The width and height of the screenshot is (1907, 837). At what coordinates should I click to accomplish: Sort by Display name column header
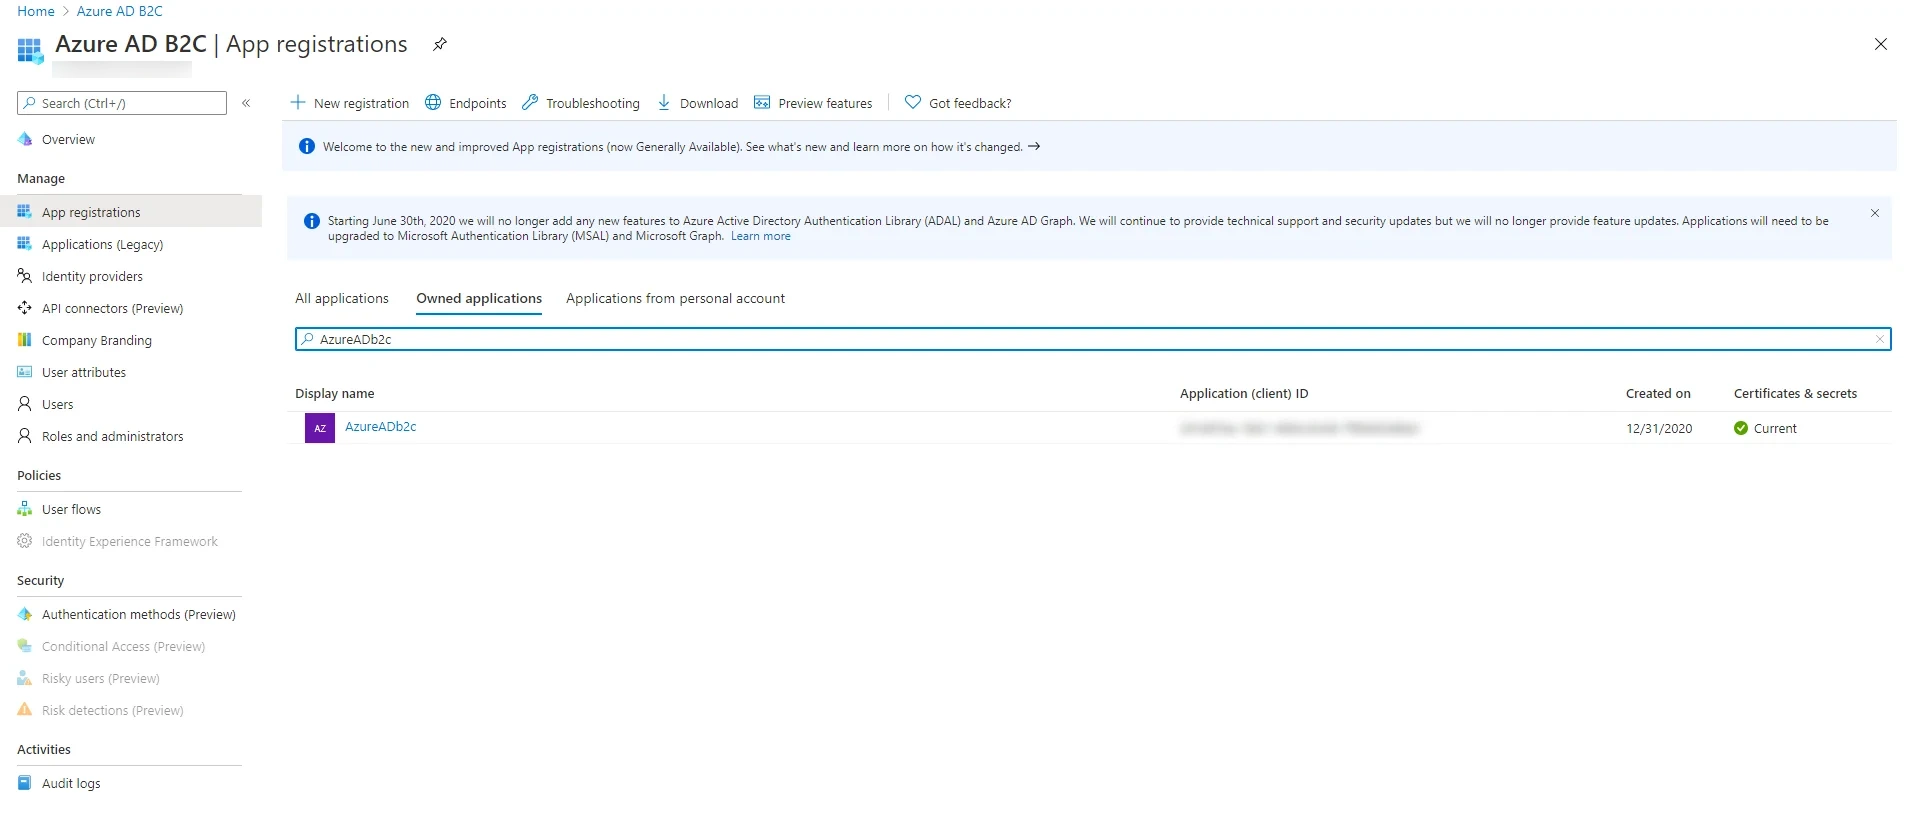[335, 394]
